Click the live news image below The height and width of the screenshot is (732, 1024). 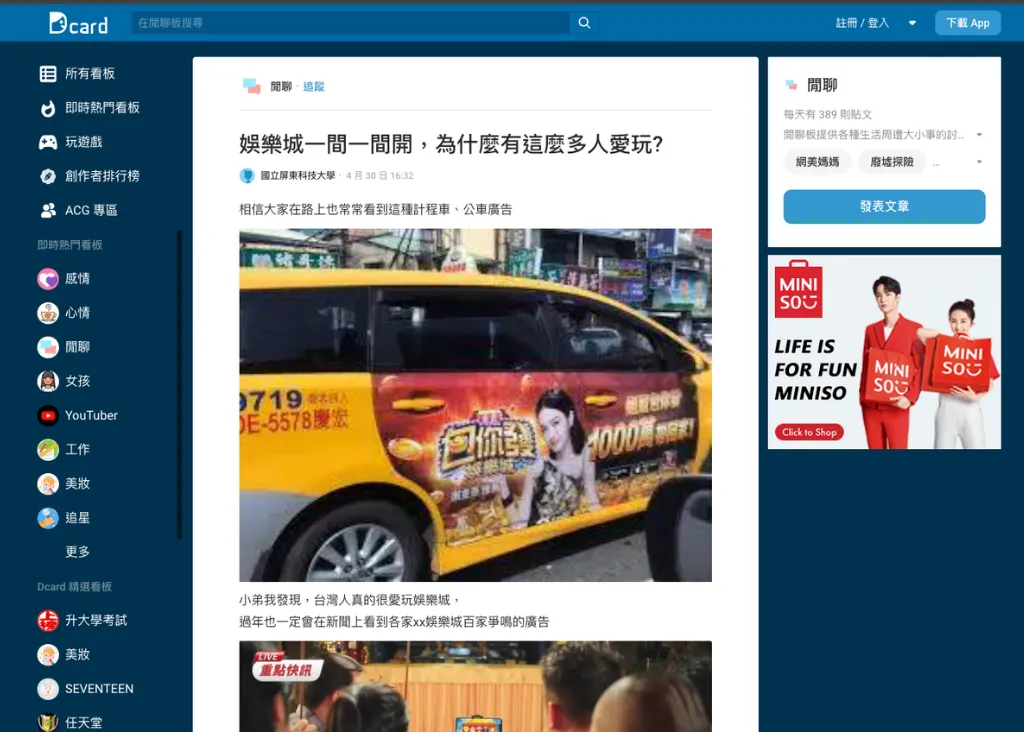[x=475, y=686]
